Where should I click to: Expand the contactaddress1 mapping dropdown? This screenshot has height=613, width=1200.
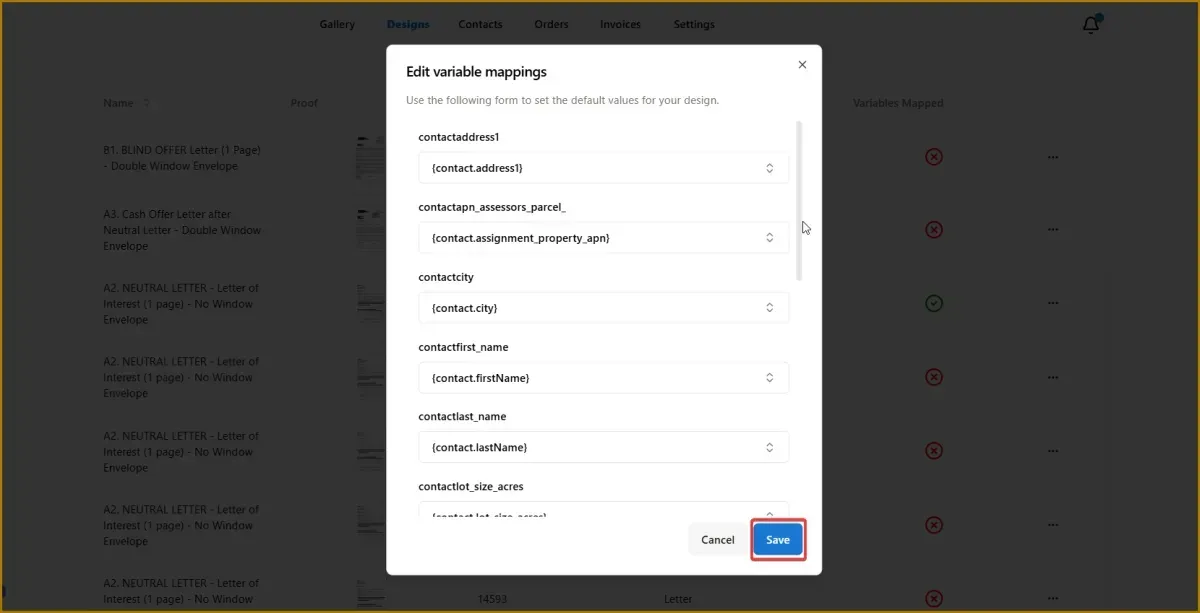(x=604, y=168)
